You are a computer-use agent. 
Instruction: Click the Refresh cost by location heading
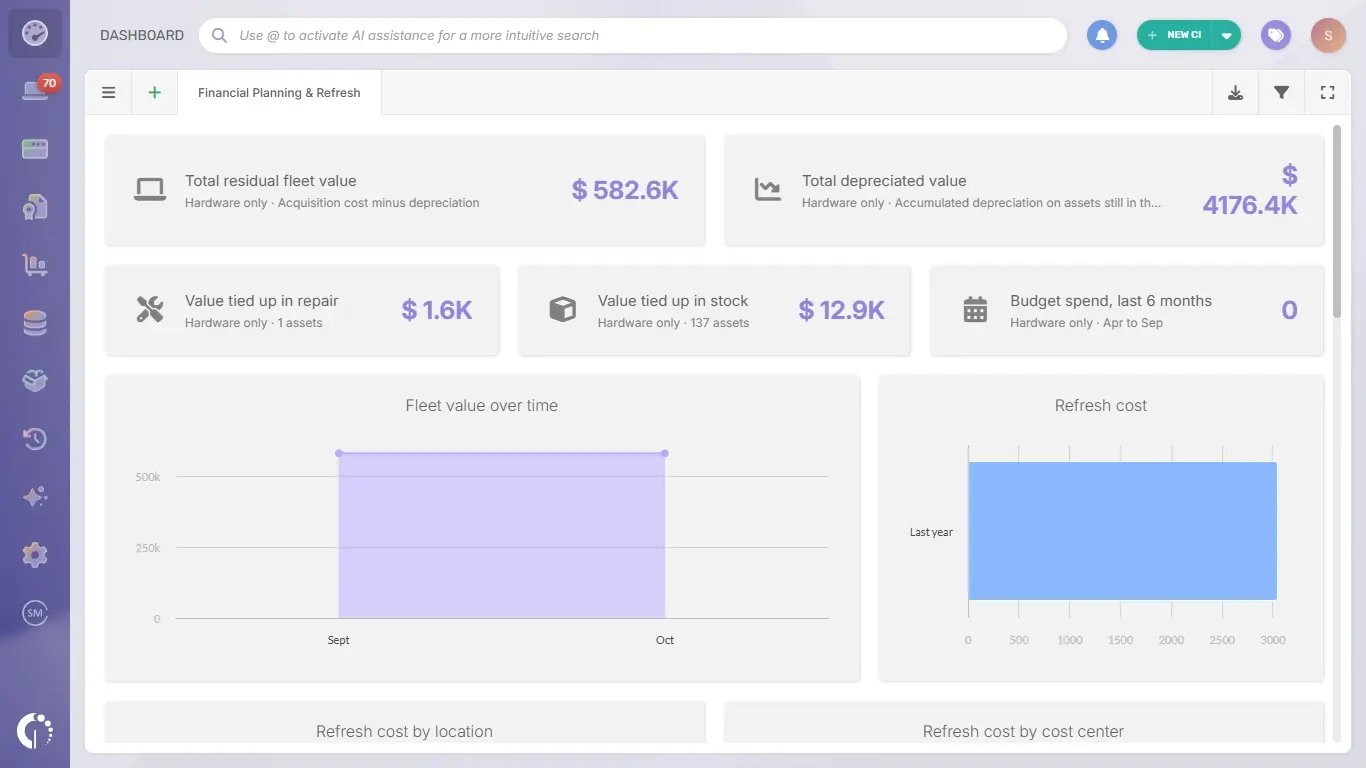404,731
